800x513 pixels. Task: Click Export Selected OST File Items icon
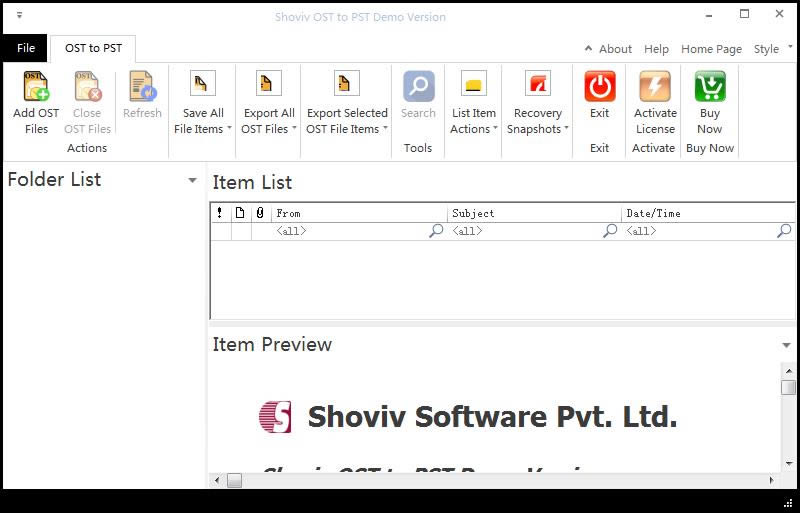tap(347, 83)
